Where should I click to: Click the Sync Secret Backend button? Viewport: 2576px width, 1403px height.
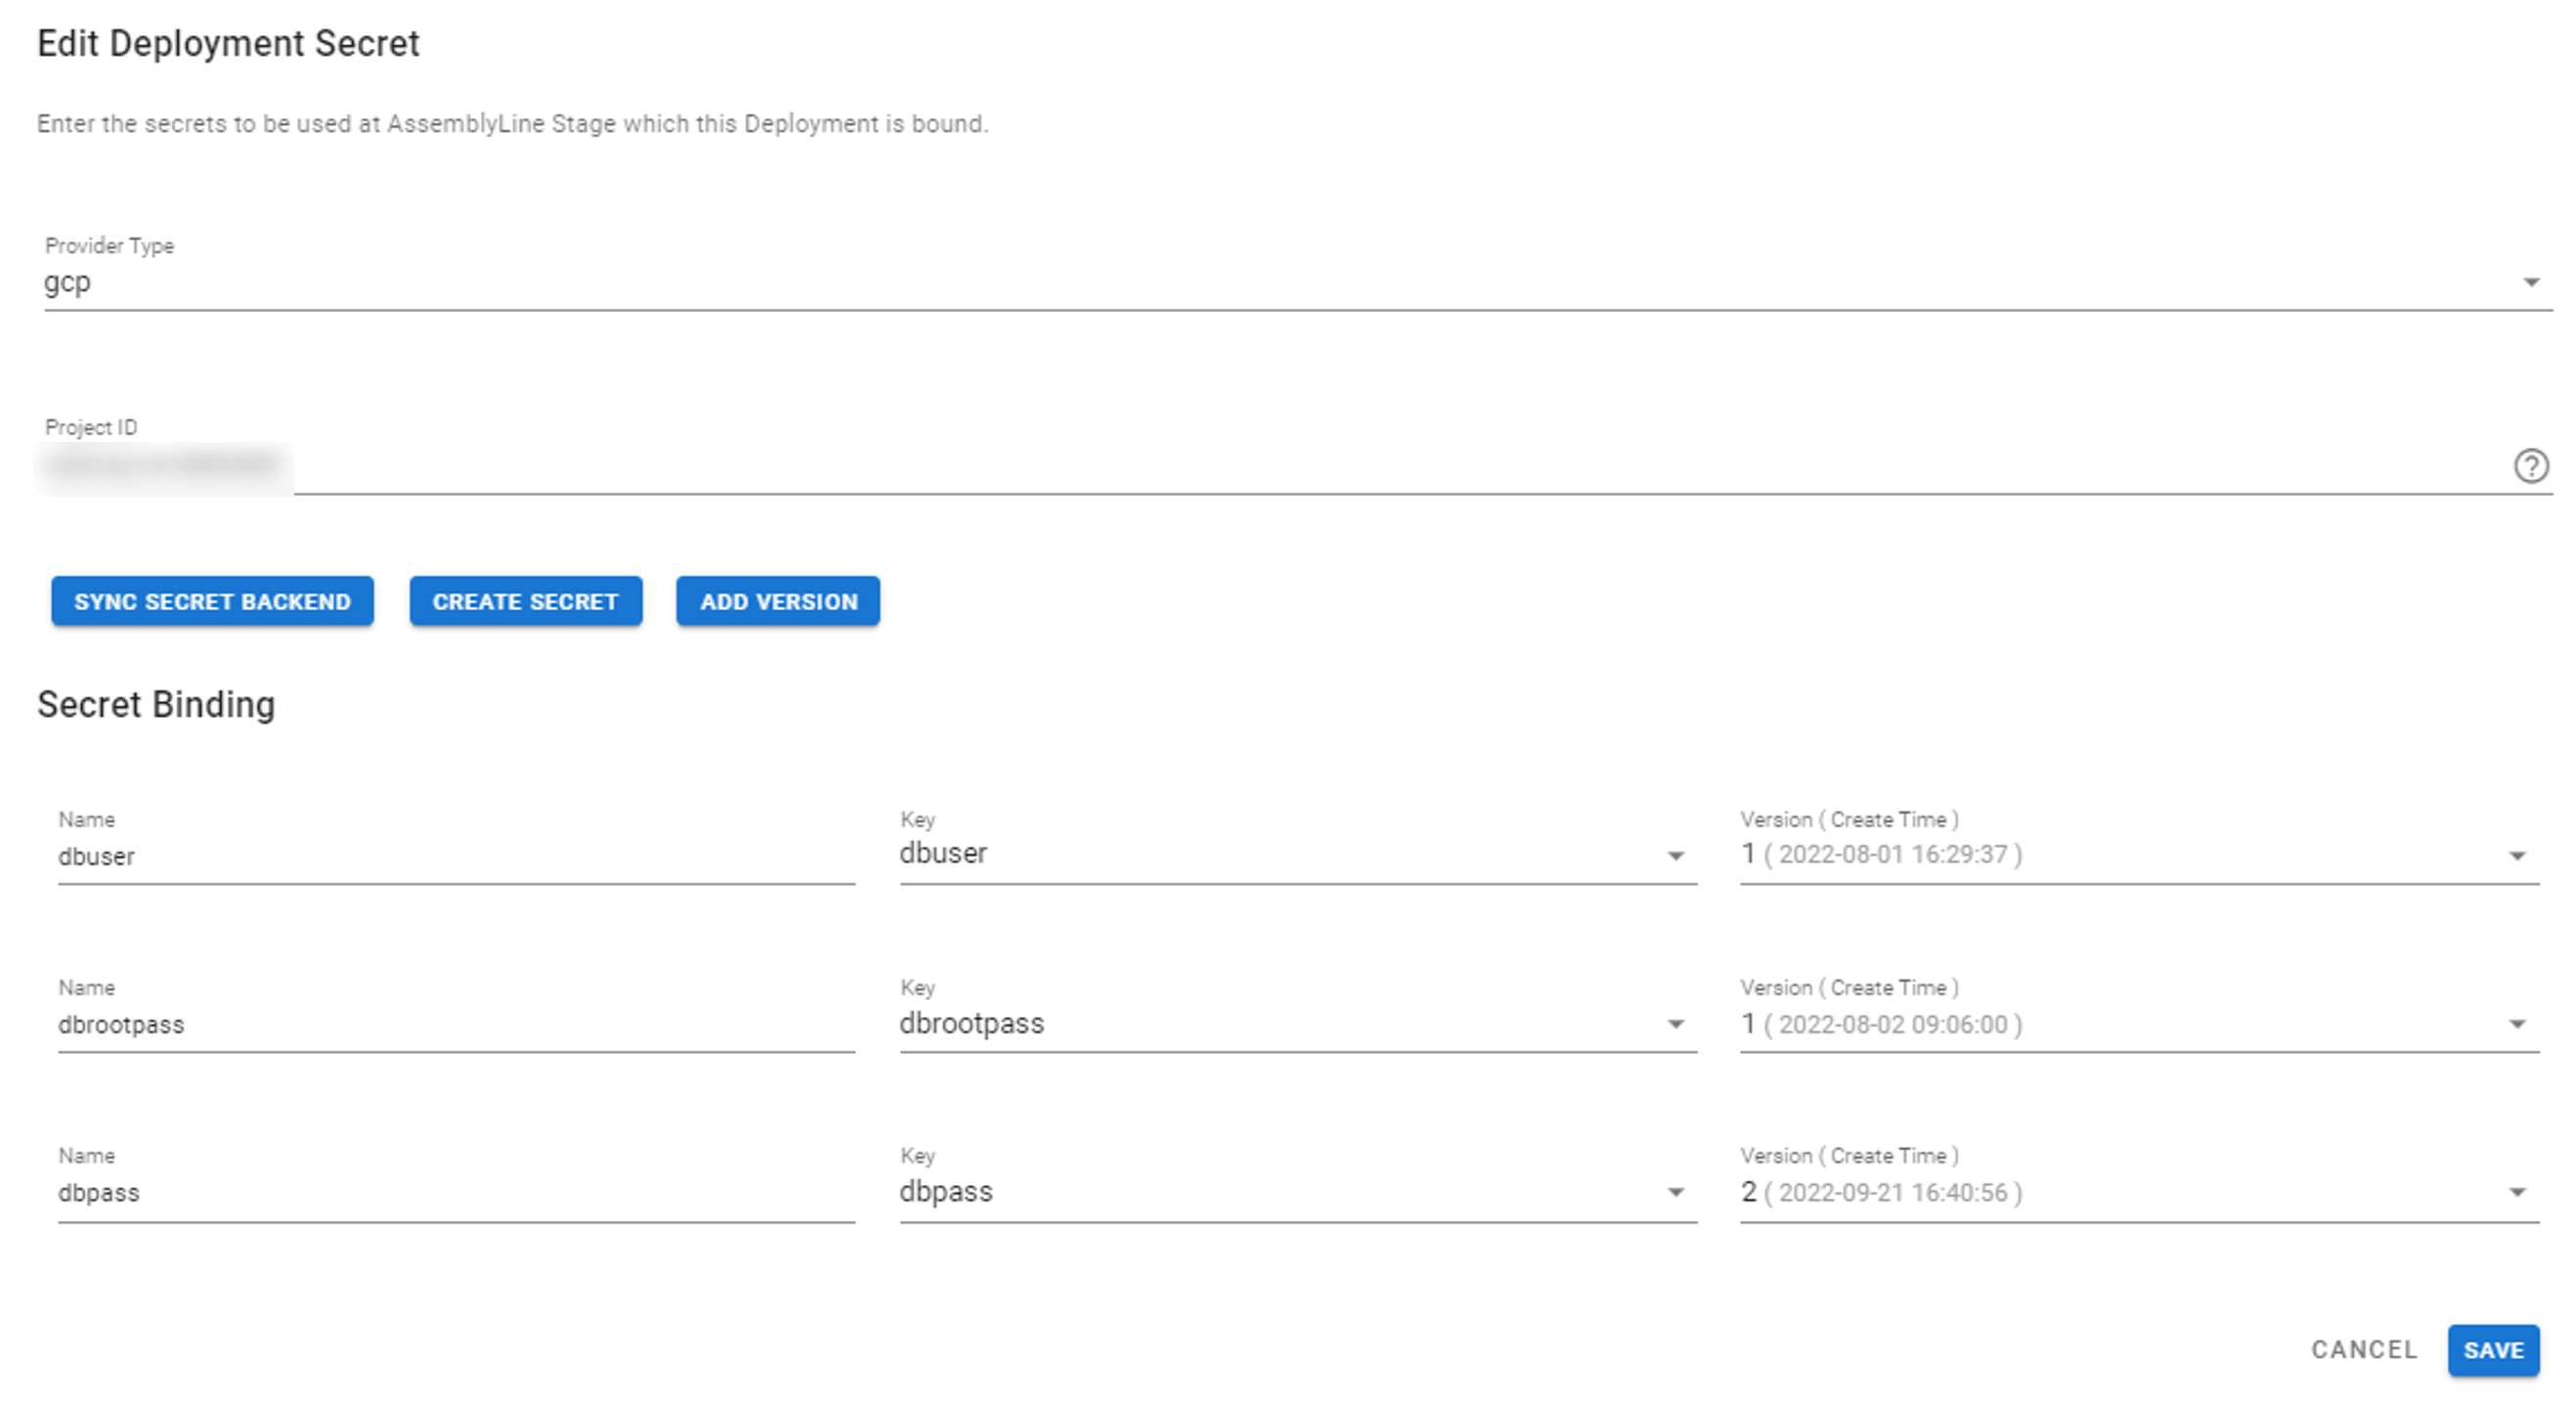pyautogui.click(x=212, y=601)
